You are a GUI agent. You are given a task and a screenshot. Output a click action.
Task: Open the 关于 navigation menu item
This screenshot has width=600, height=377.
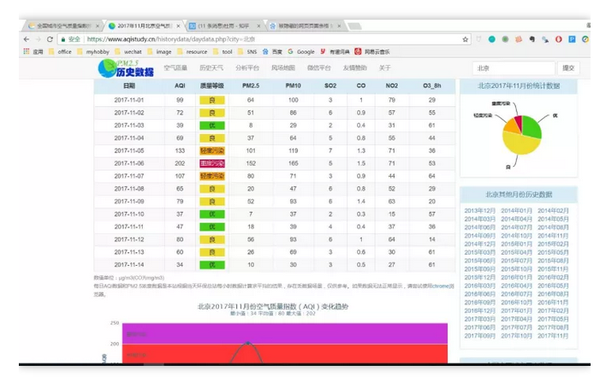click(385, 68)
